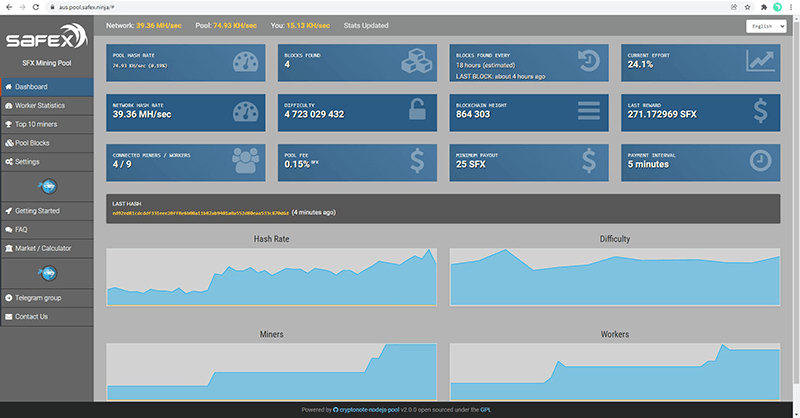Go to Top 10 miners
The width and height of the screenshot is (800, 418).
47,124
